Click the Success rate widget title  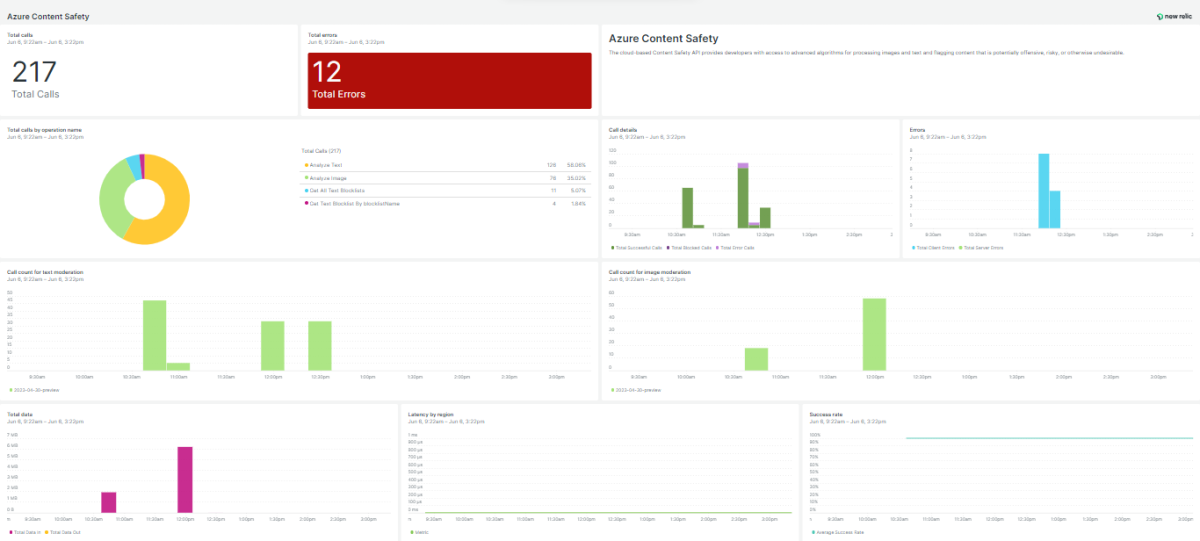pos(824,413)
